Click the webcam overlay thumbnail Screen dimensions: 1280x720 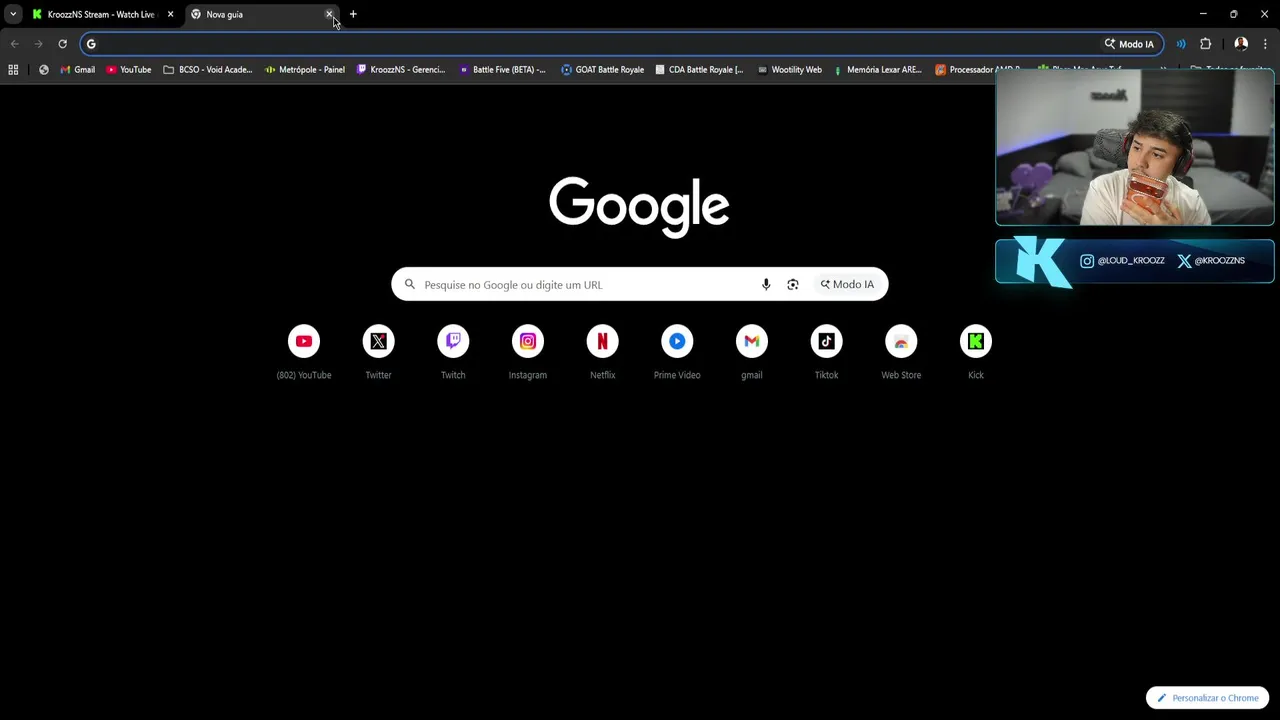(1135, 148)
